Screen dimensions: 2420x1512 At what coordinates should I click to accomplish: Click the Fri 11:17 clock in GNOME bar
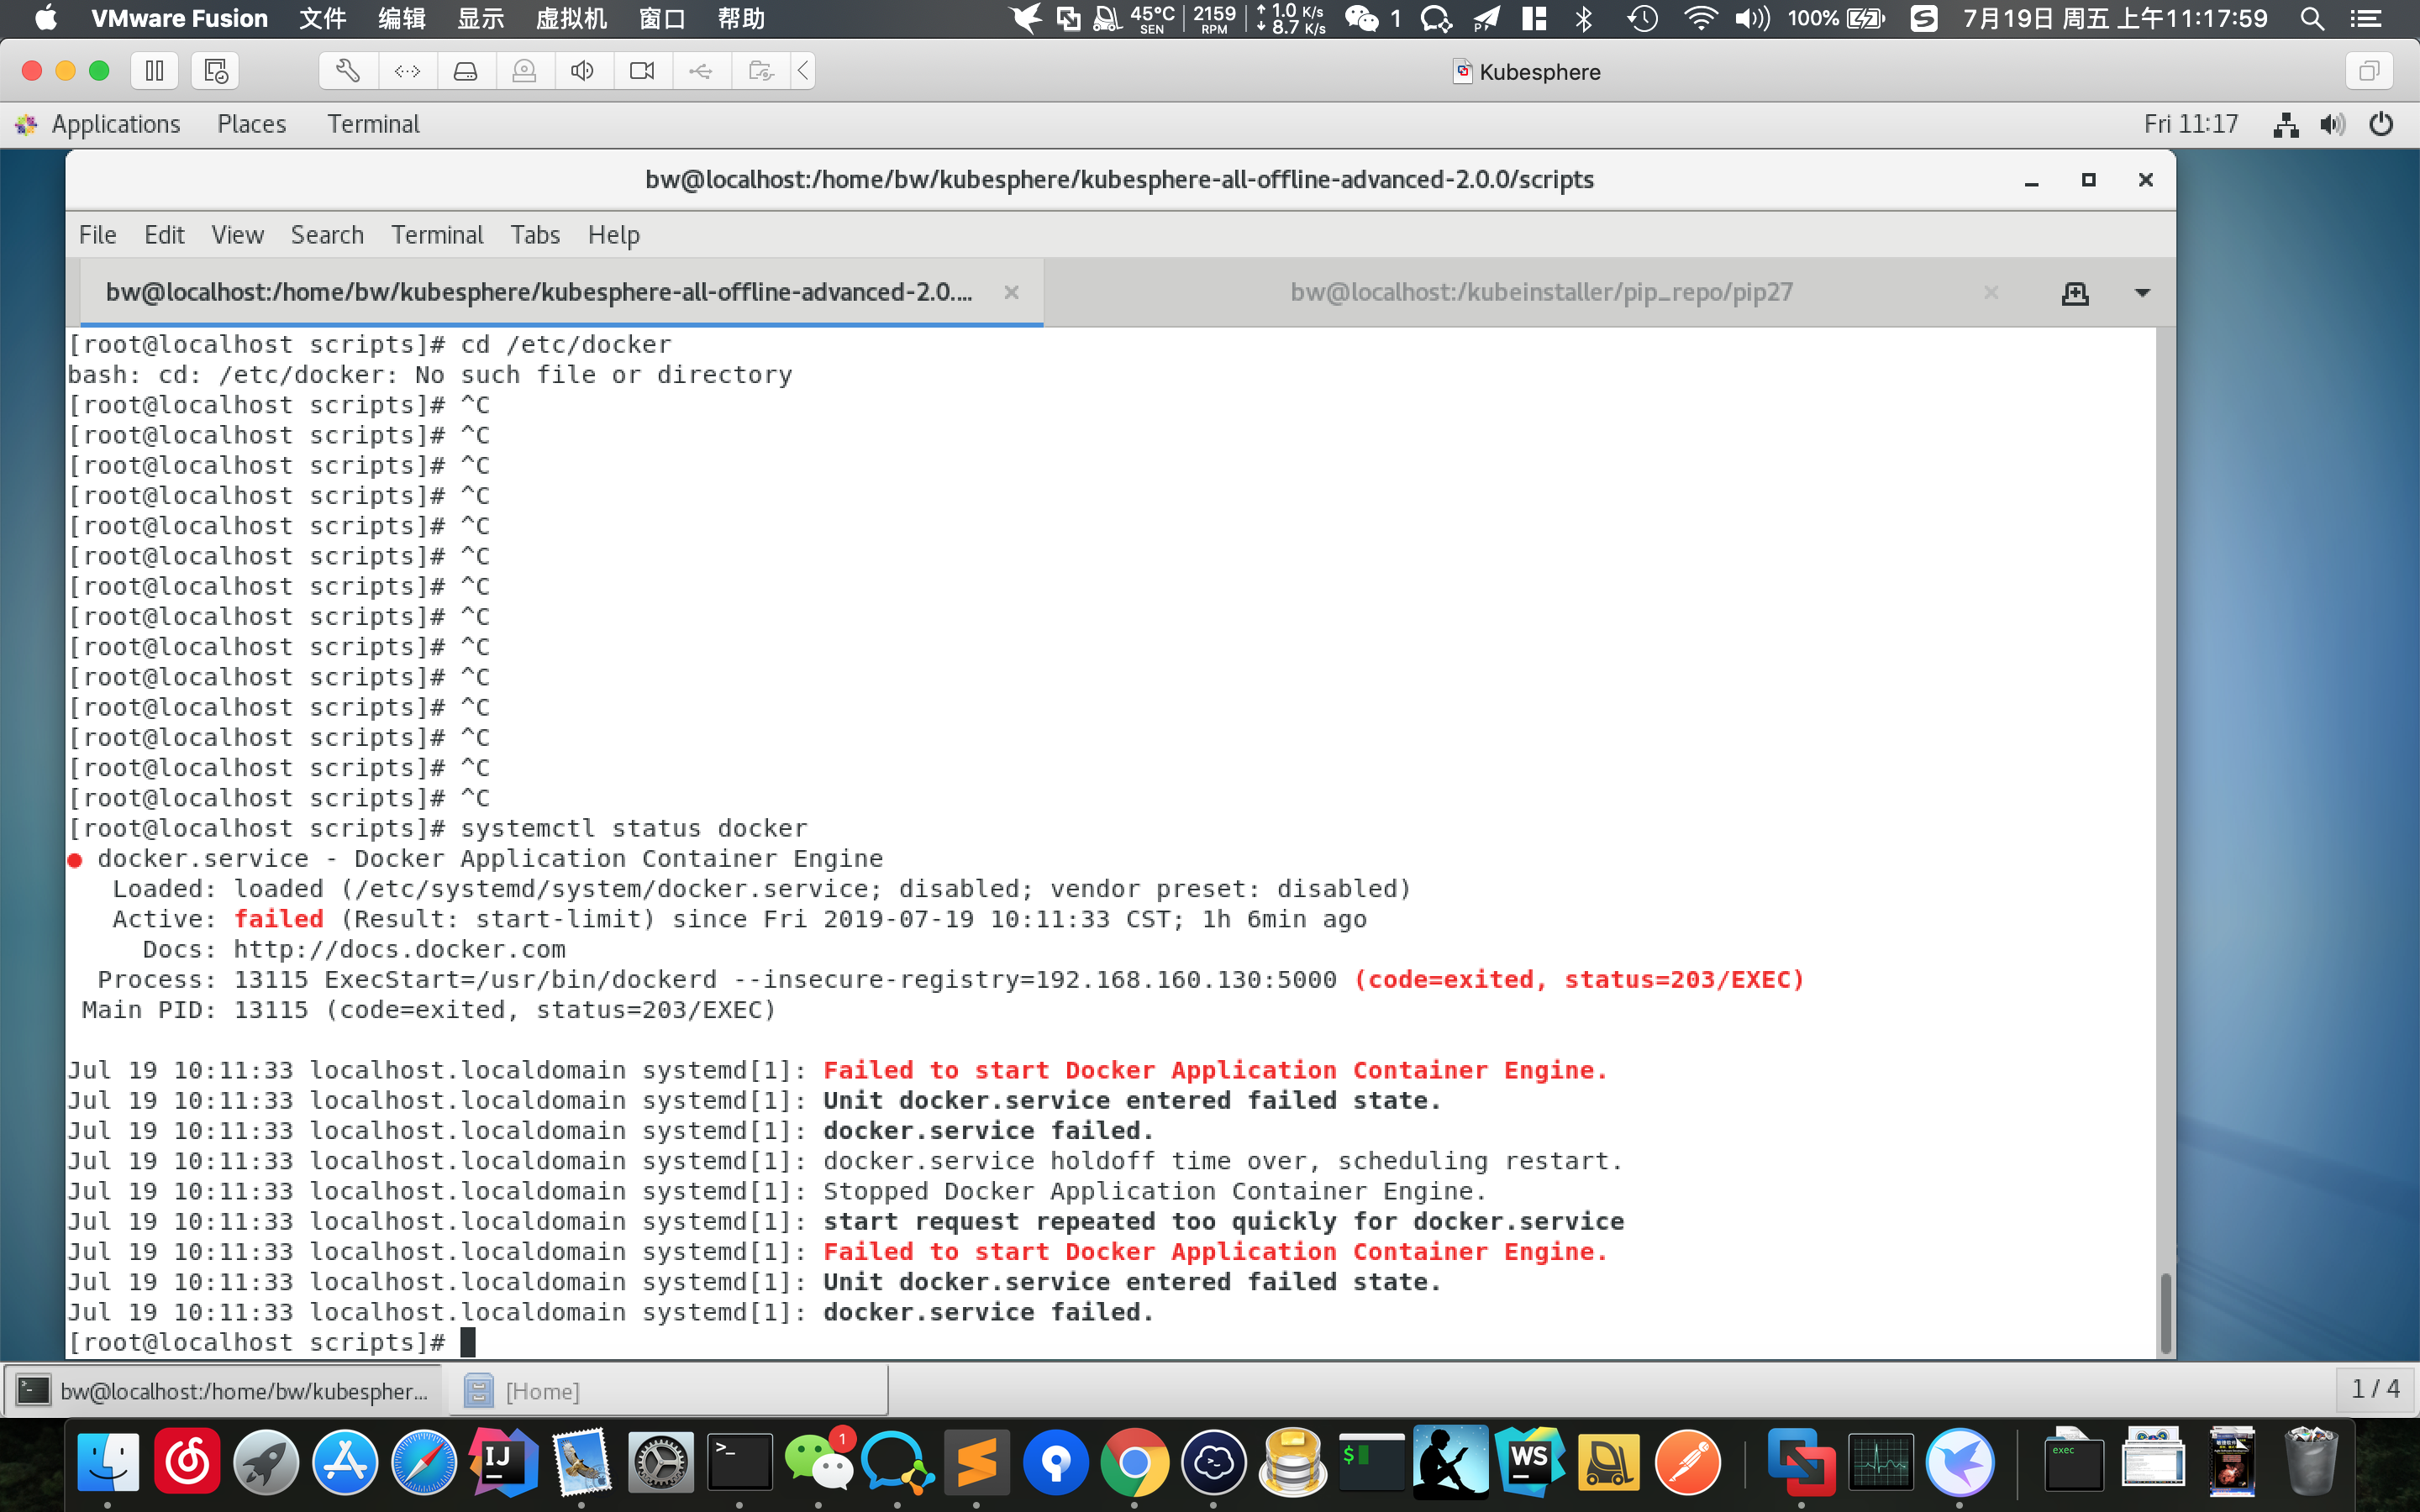coord(2191,124)
